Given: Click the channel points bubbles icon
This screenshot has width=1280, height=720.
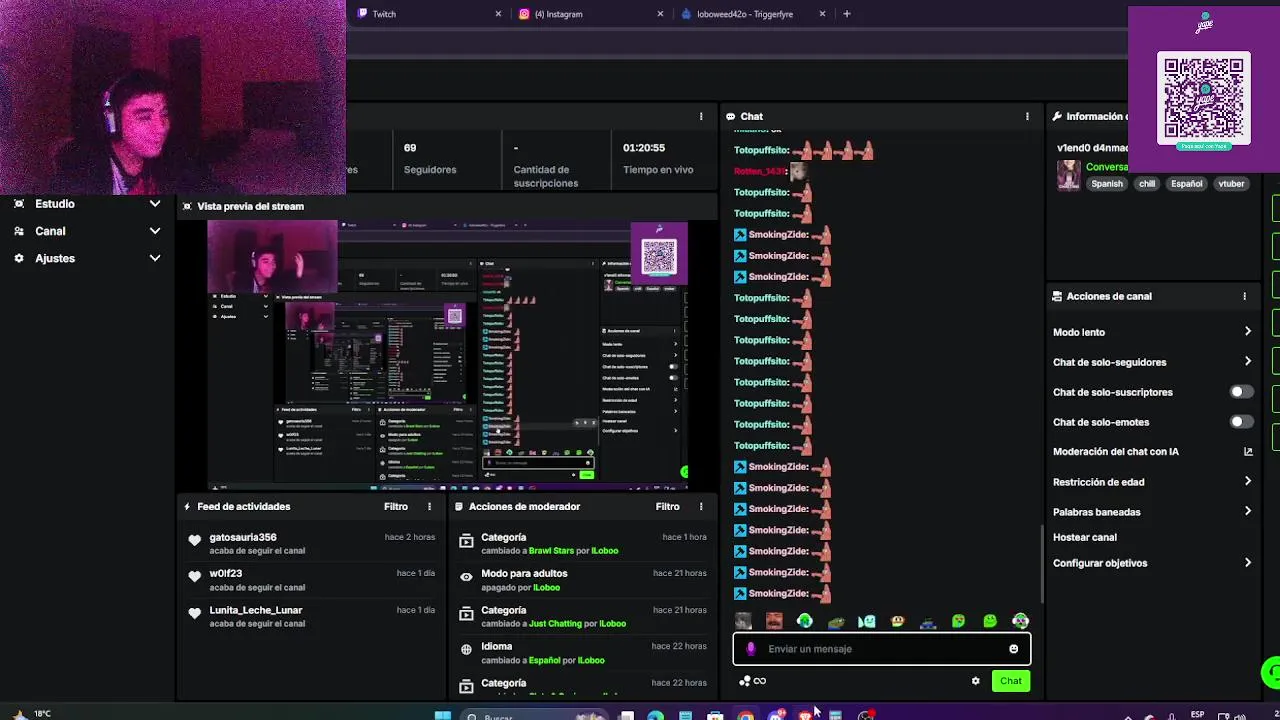Looking at the screenshot, I should (744, 681).
